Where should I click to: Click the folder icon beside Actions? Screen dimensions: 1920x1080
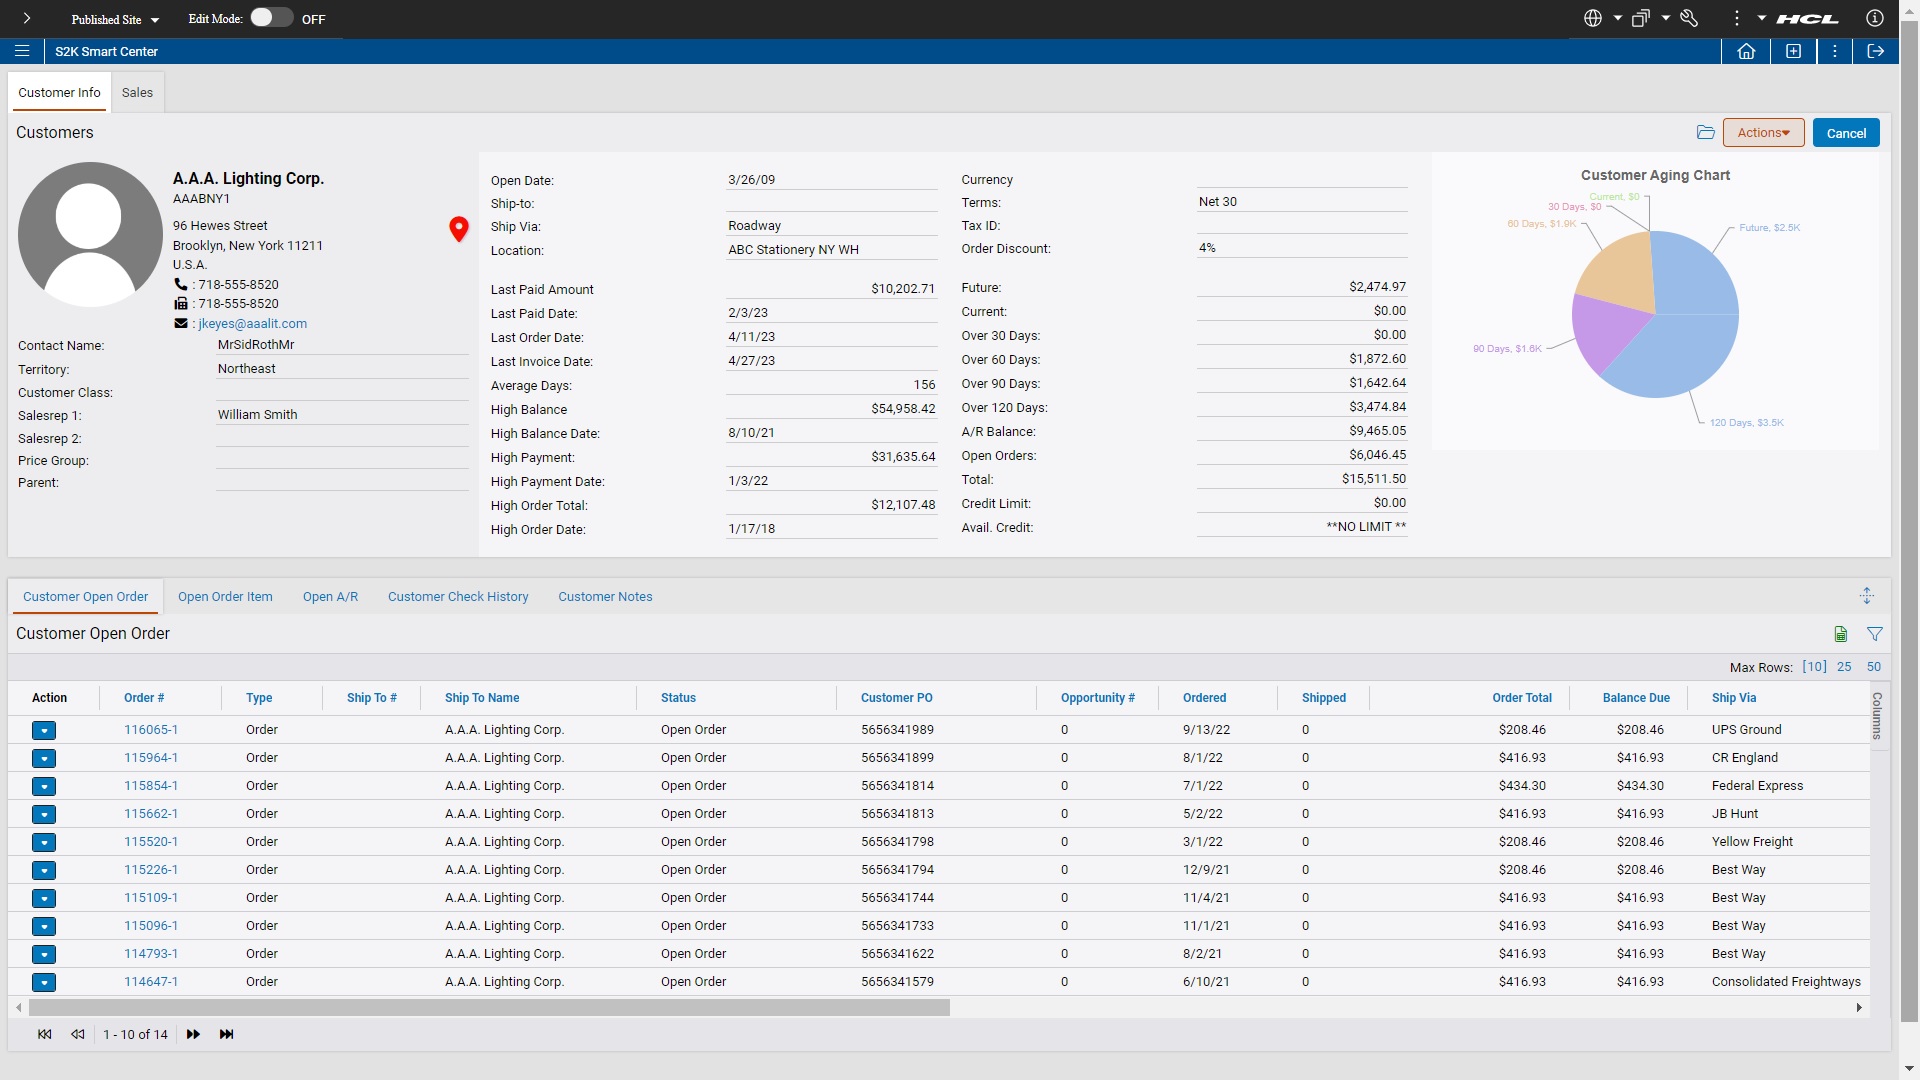pyautogui.click(x=1706, y=132)
